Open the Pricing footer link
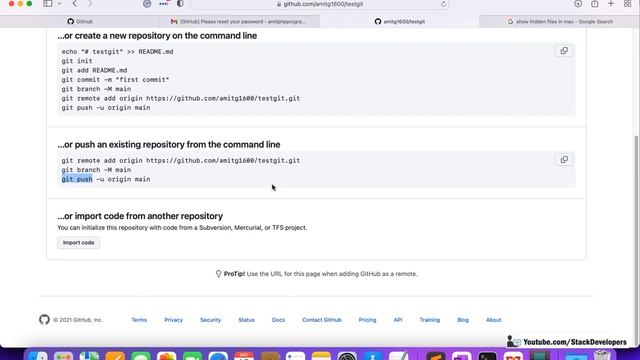Screen dimensions: 640x360 pyautogui.click(x=367, y=320)
